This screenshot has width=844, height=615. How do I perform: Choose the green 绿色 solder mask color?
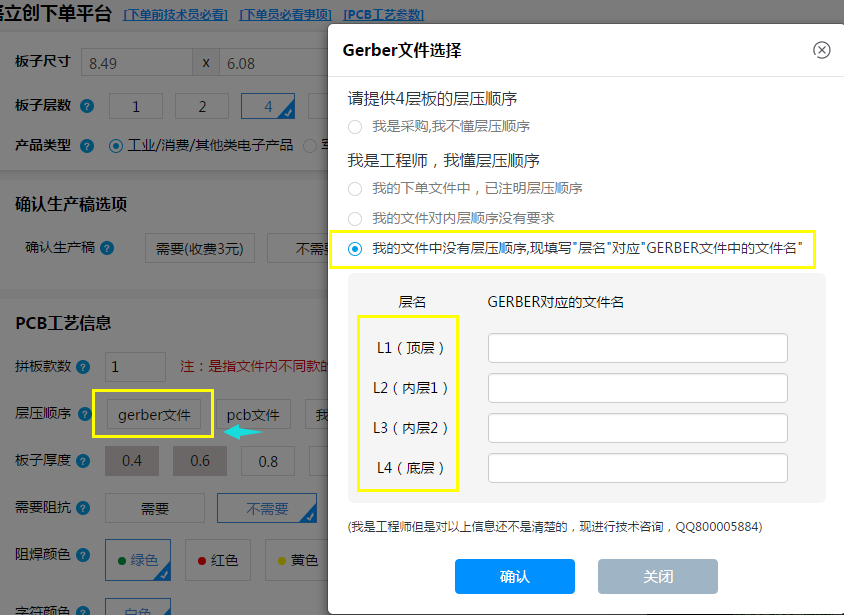point(138,561)
